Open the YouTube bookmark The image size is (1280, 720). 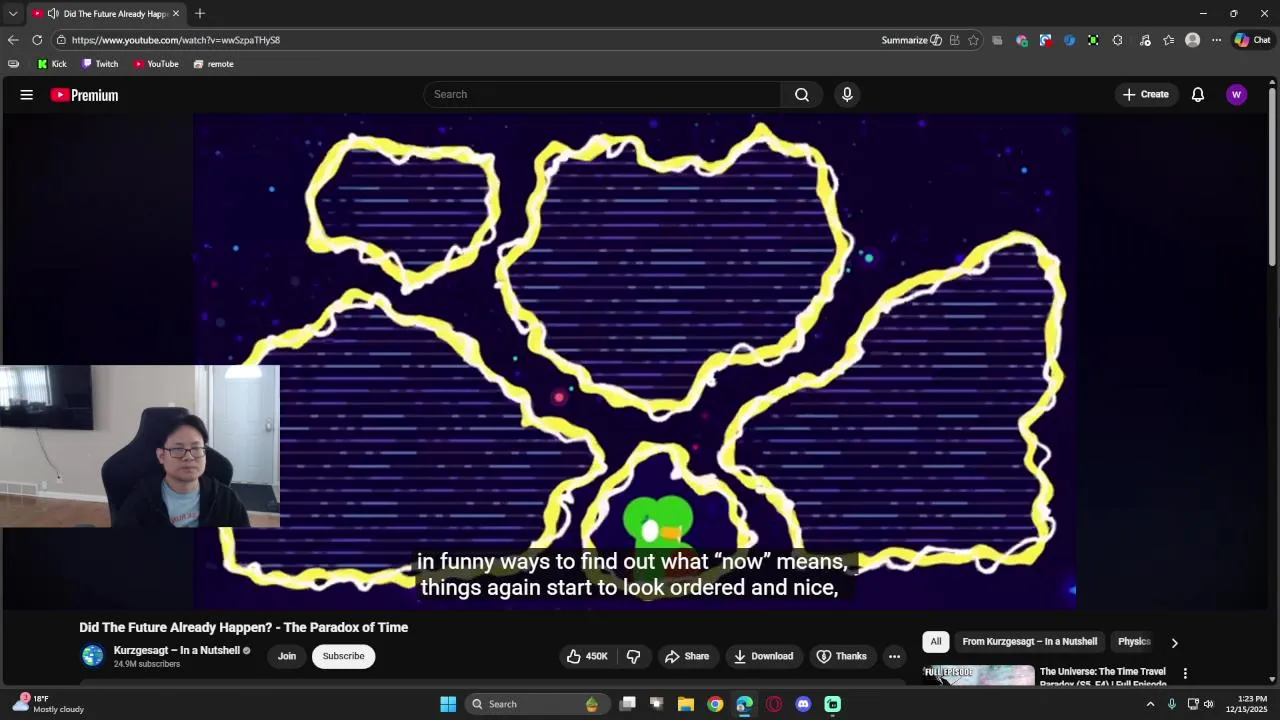(156, 64)
